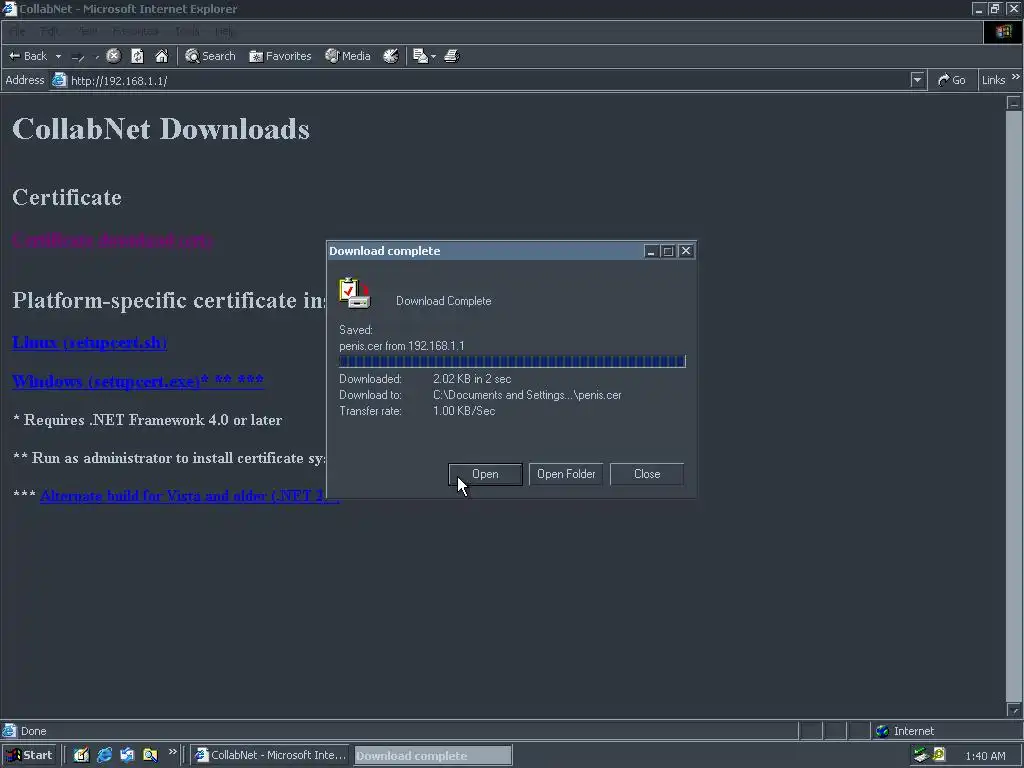
Task: Print the page with the Print icon
Action: [x=452, y=56]
